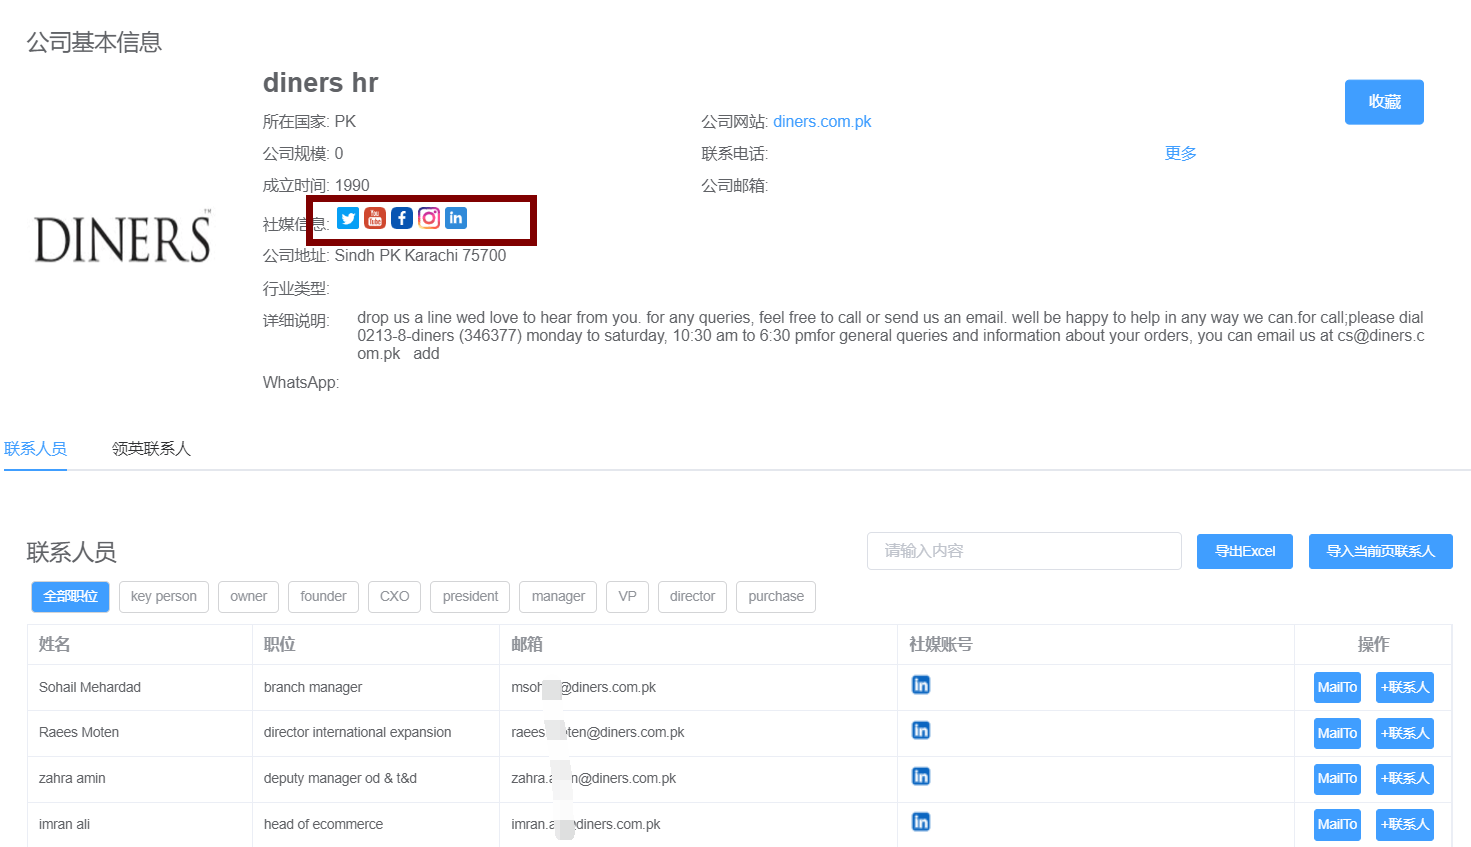Click the 导入当前页联系人 button

tap(1381, 551)
